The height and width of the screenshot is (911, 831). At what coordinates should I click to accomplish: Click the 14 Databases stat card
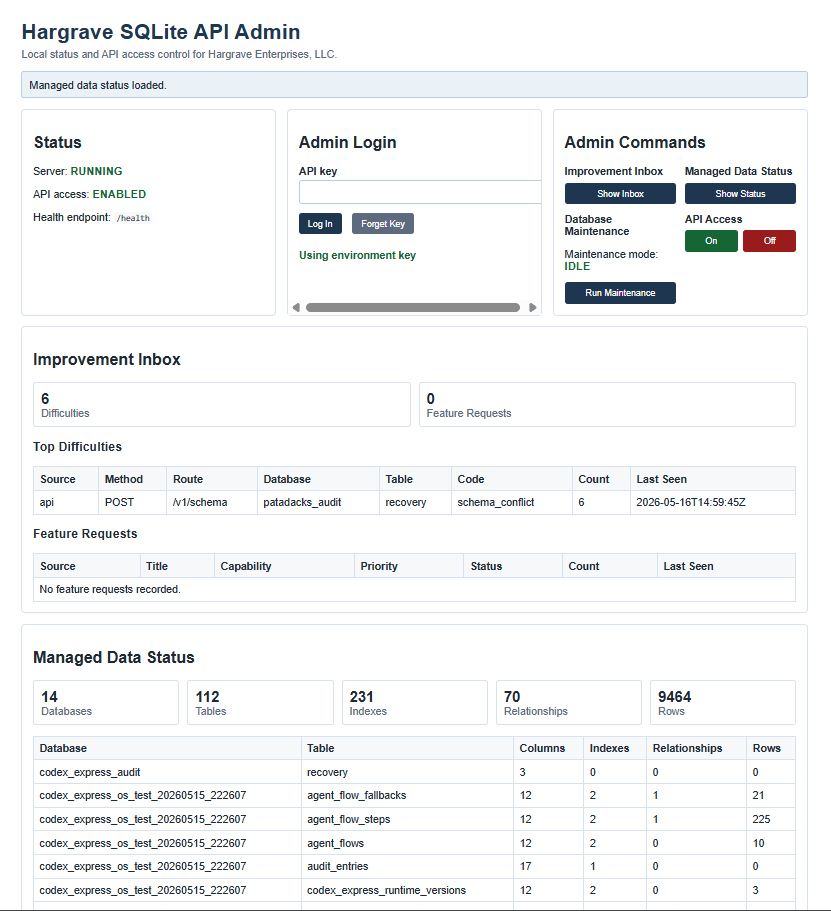(x=106, y=702)
